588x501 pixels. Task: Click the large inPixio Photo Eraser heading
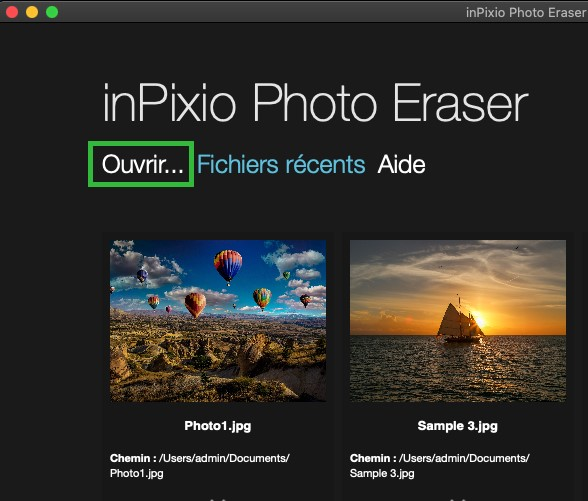[316, 103]
